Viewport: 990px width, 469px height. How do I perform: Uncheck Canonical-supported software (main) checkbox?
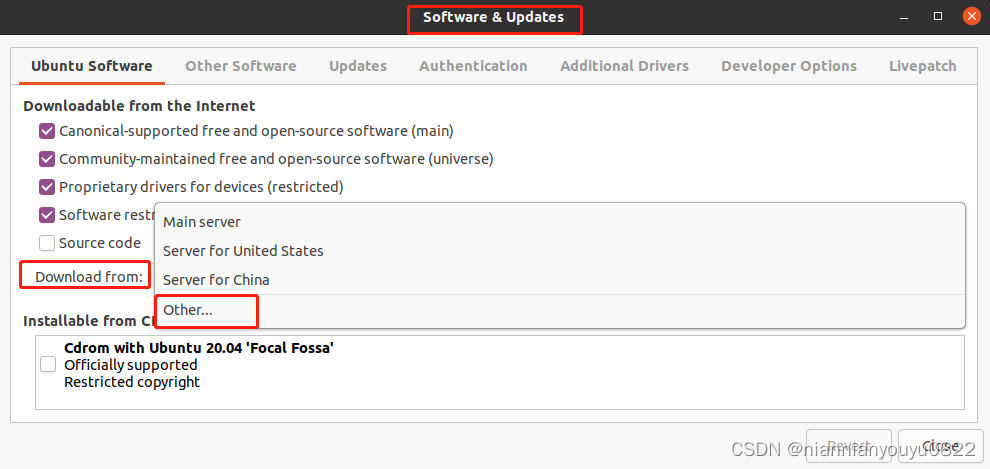click(x=47, y=131)
